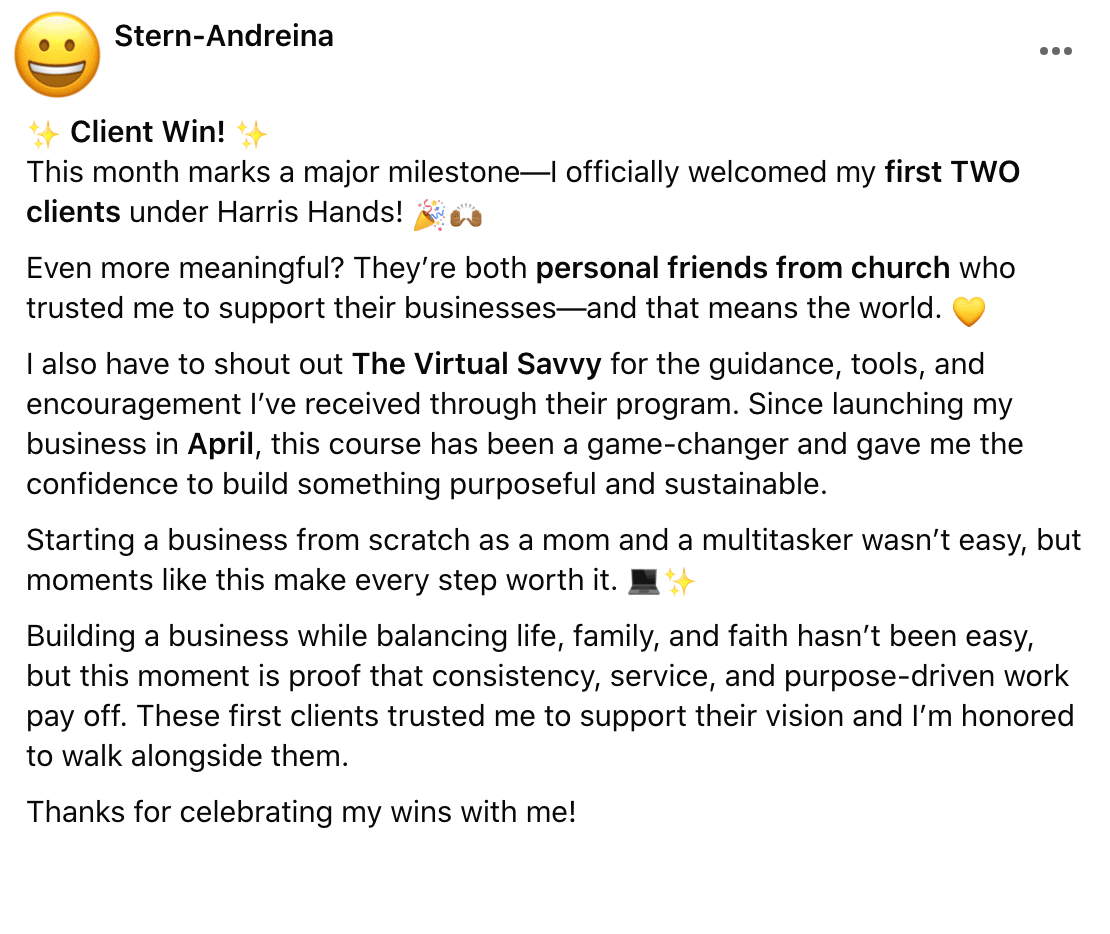This screenshot has height=934, width=1110.
Task: Click the paragraph starting Building a business
Action: point(551,696)
